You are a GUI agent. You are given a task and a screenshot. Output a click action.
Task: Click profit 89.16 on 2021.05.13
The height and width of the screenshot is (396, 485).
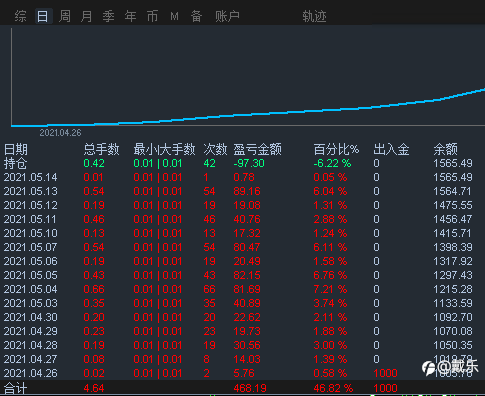(247, 191)
